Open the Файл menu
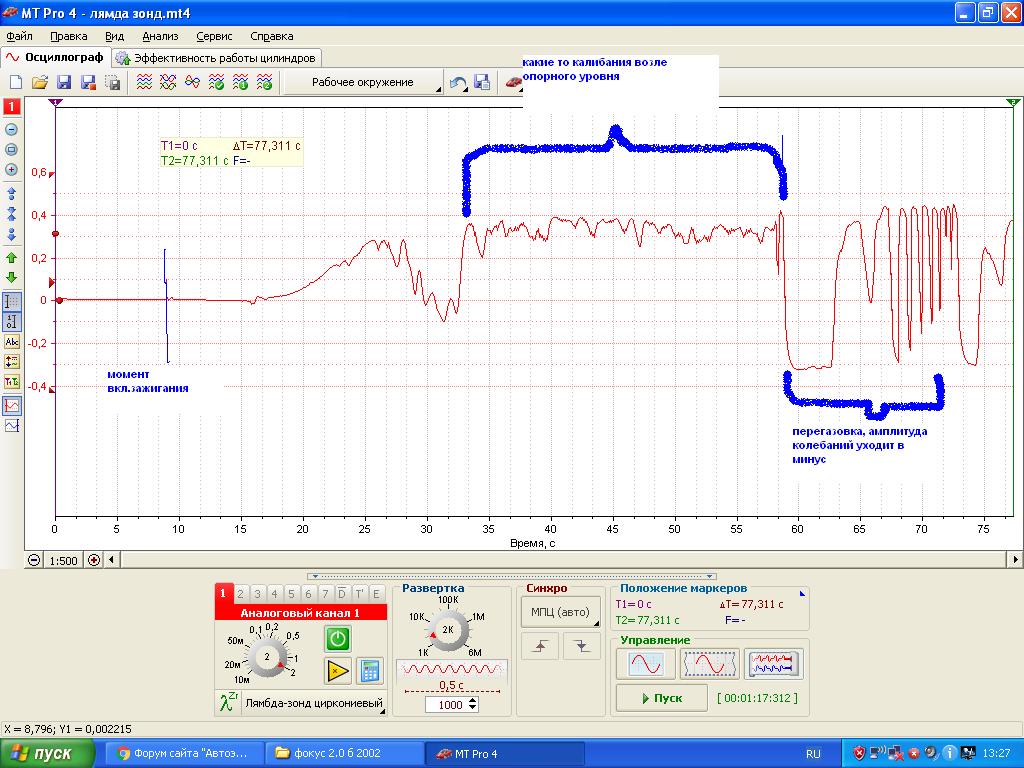 [x=20, y=37]
